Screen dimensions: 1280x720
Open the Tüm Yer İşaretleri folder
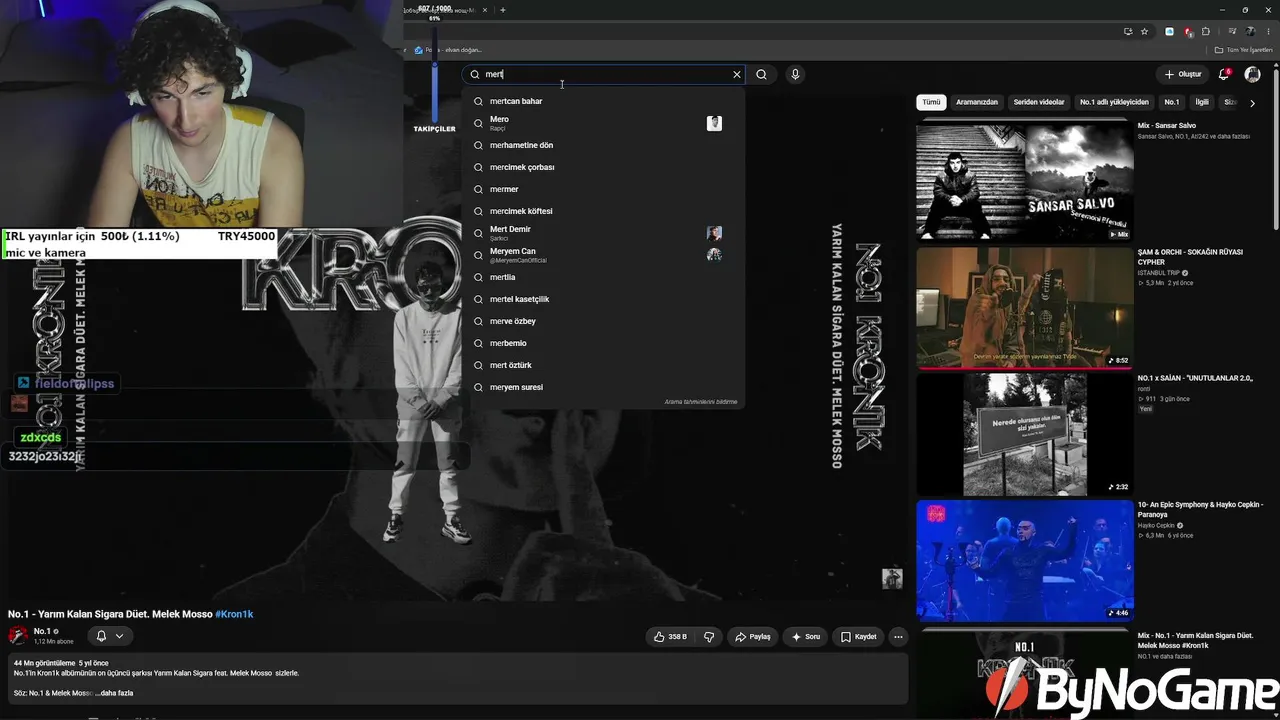(1244, 50)
